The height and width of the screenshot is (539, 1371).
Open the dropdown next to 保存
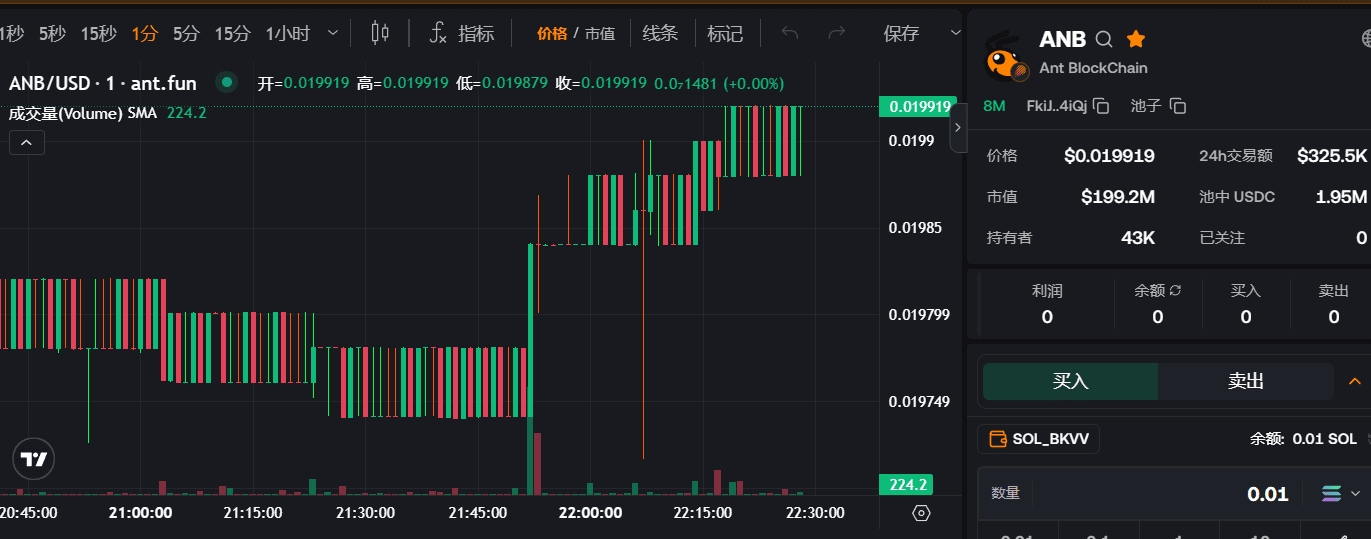point(954,33)
